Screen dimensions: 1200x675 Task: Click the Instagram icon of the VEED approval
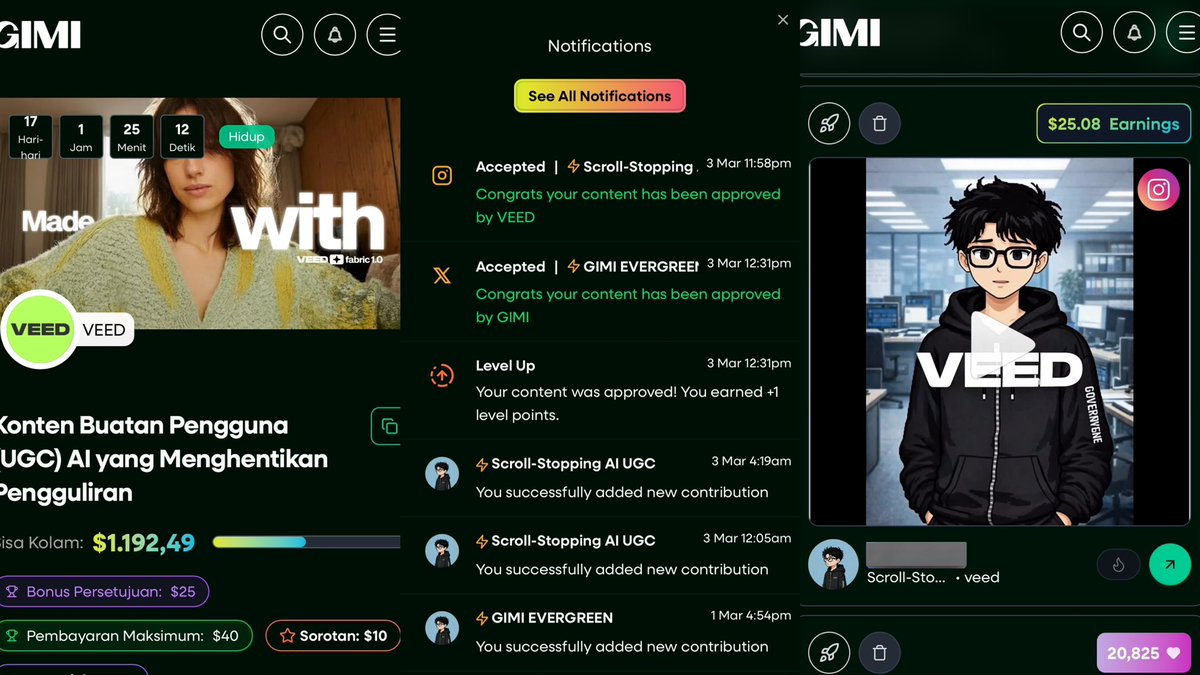pyautogui.click(x=442, y=176)
